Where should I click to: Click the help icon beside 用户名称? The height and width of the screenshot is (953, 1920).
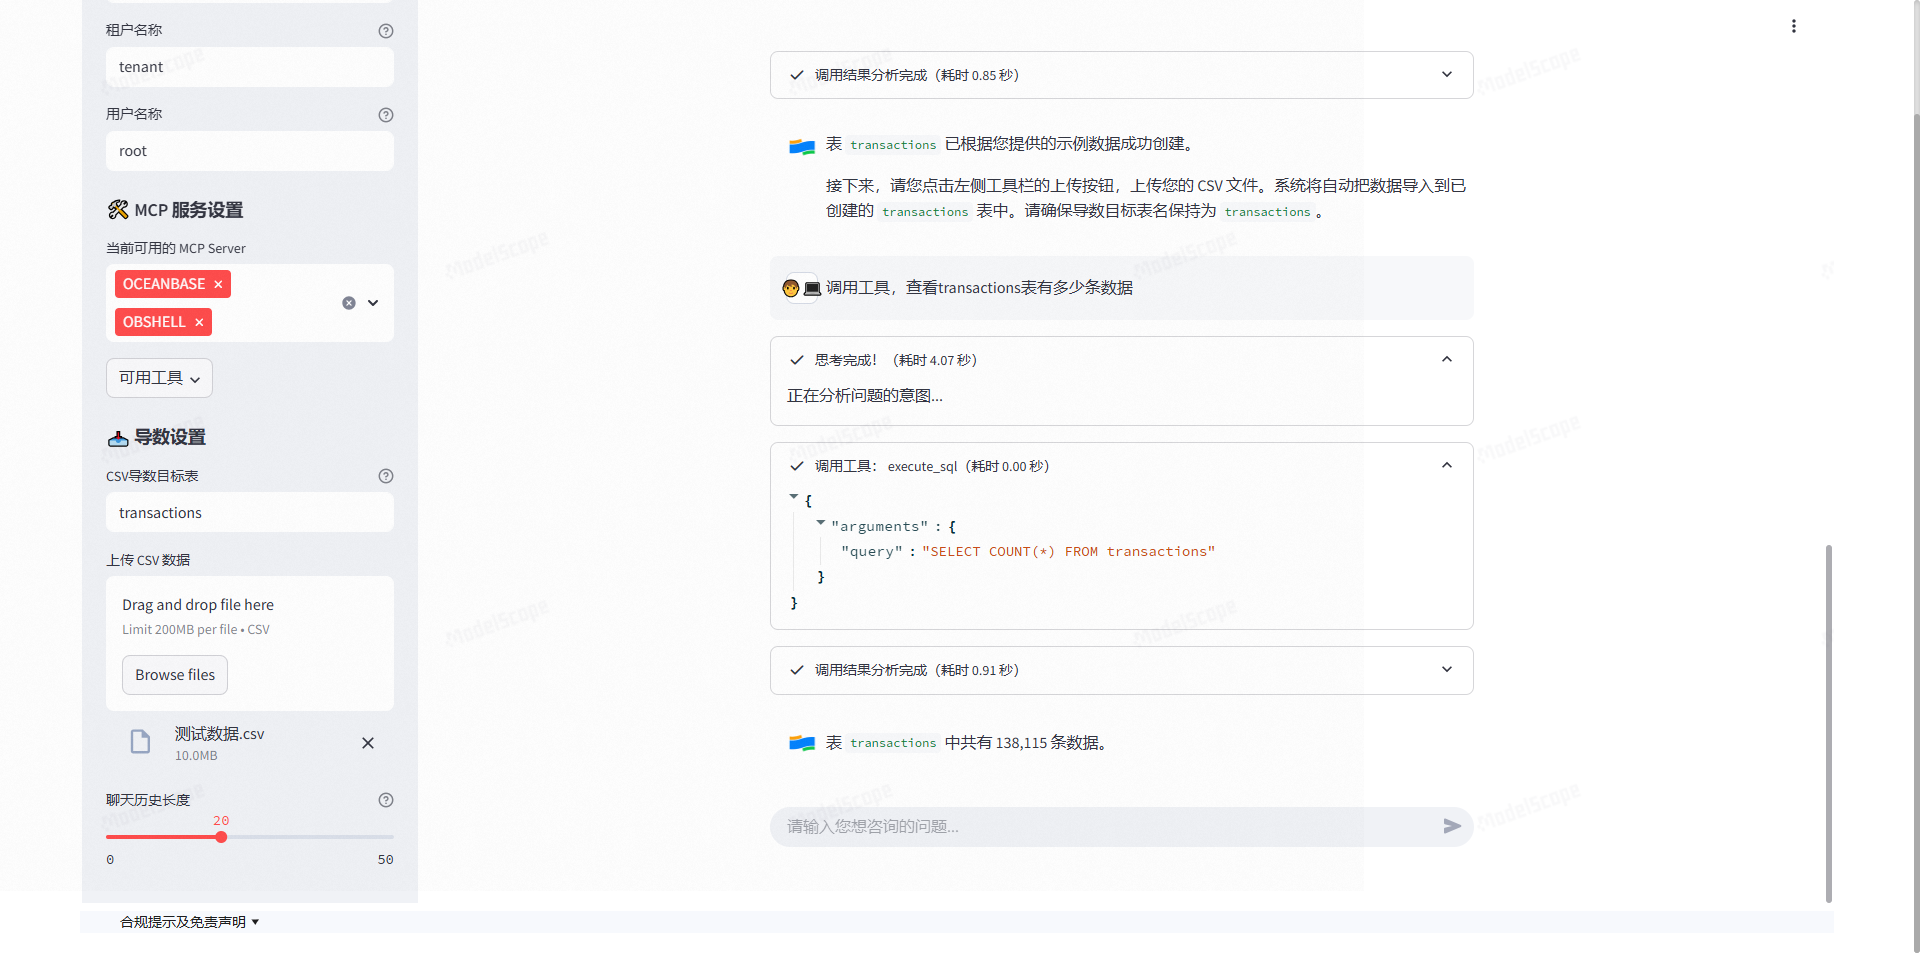pyautogui.click(x=386, y=115)
